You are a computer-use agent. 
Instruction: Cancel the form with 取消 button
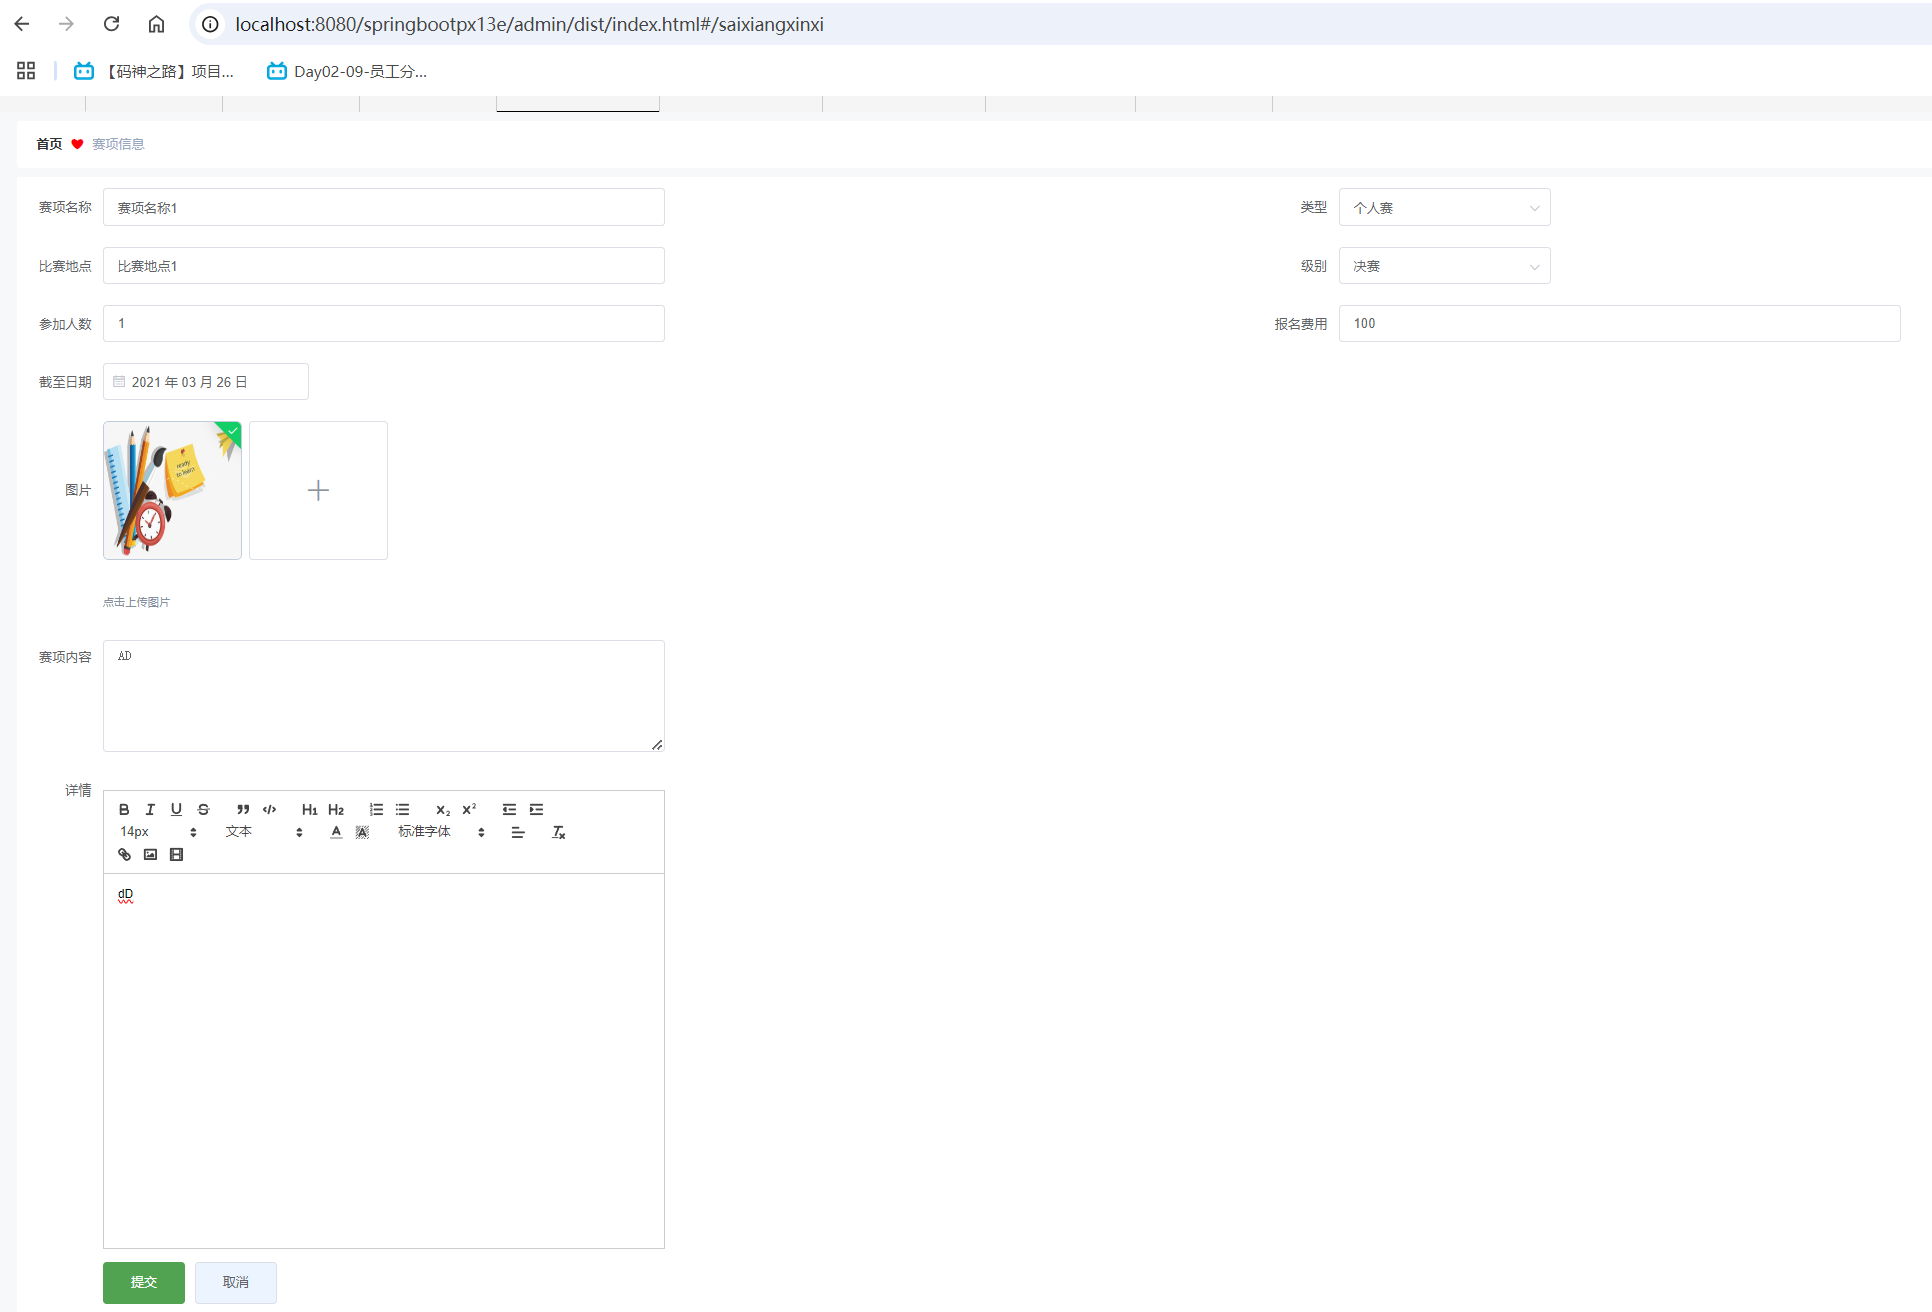click(236, 1282)
